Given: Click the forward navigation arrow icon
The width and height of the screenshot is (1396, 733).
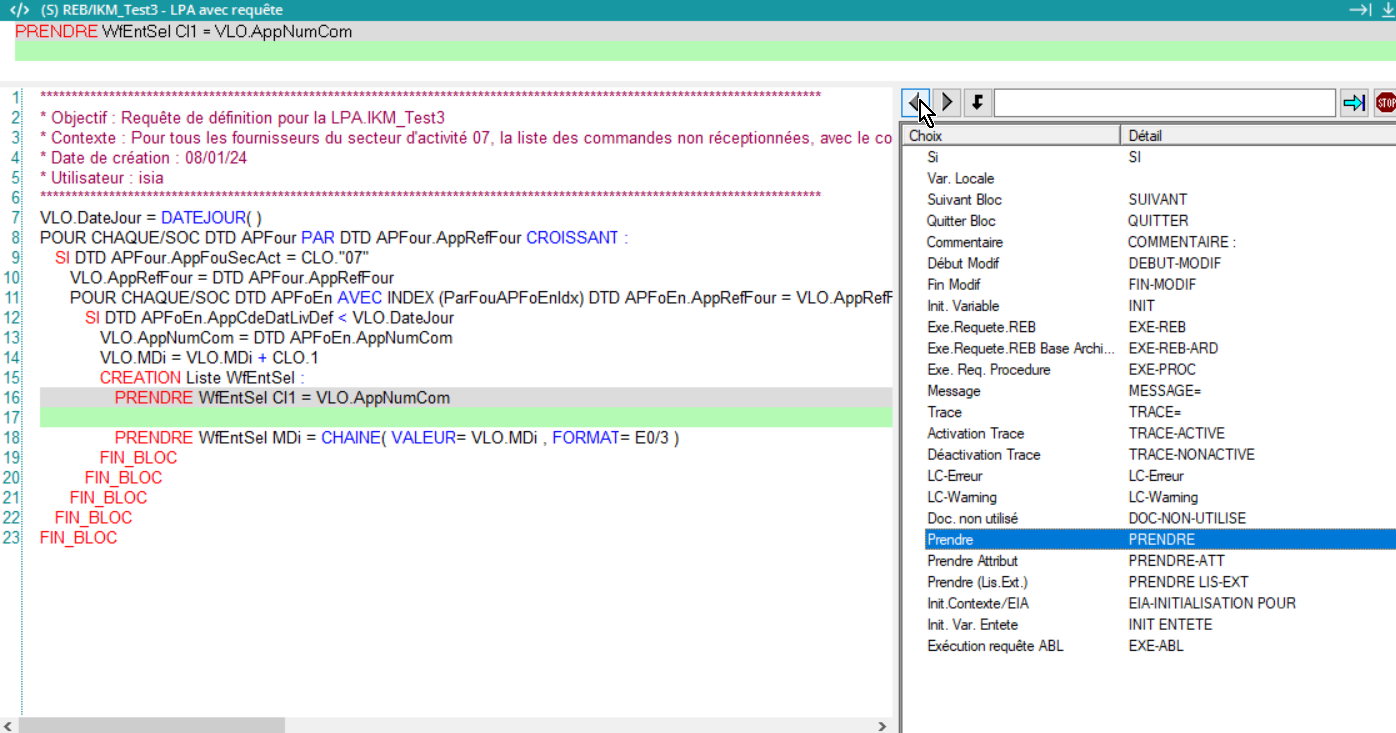Looking at the screenshot, I should [x=947, y=102].
